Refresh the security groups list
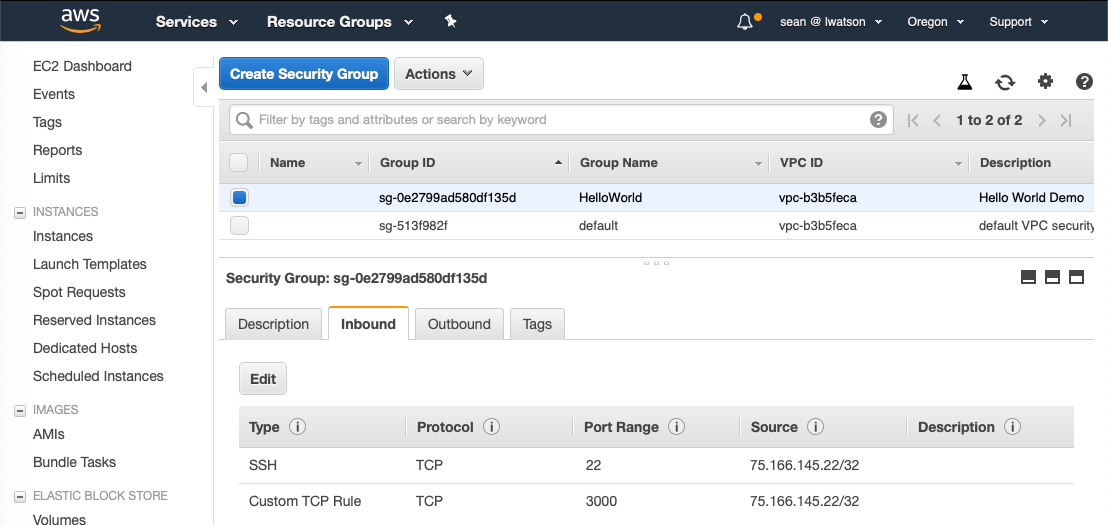Screen dimensions: 1108x525 1005,82
